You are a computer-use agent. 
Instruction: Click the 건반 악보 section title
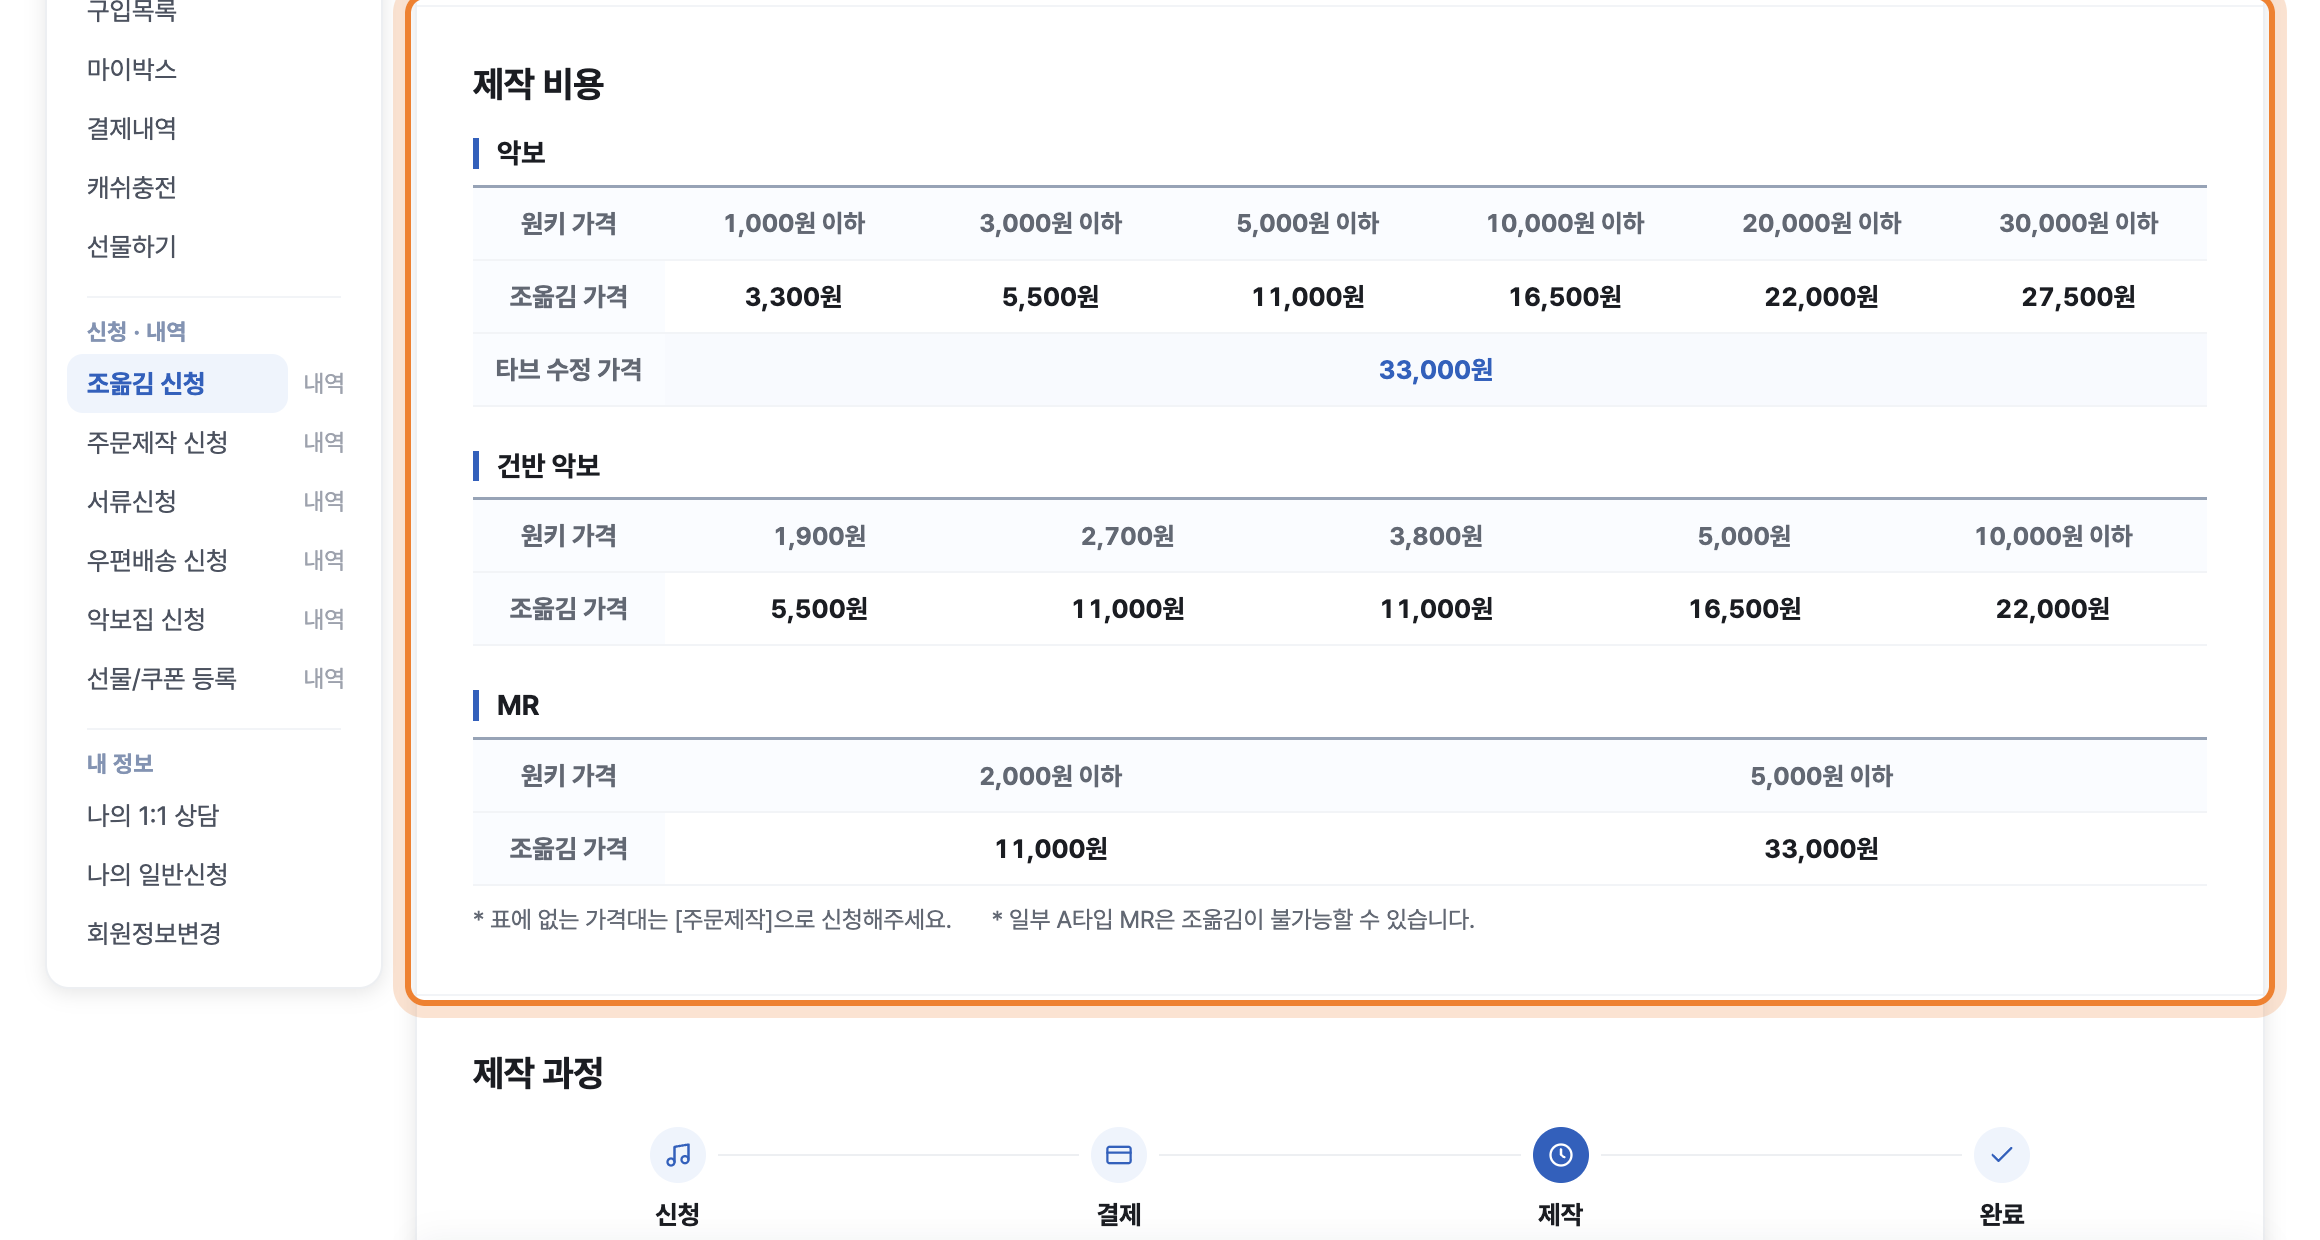548,465
